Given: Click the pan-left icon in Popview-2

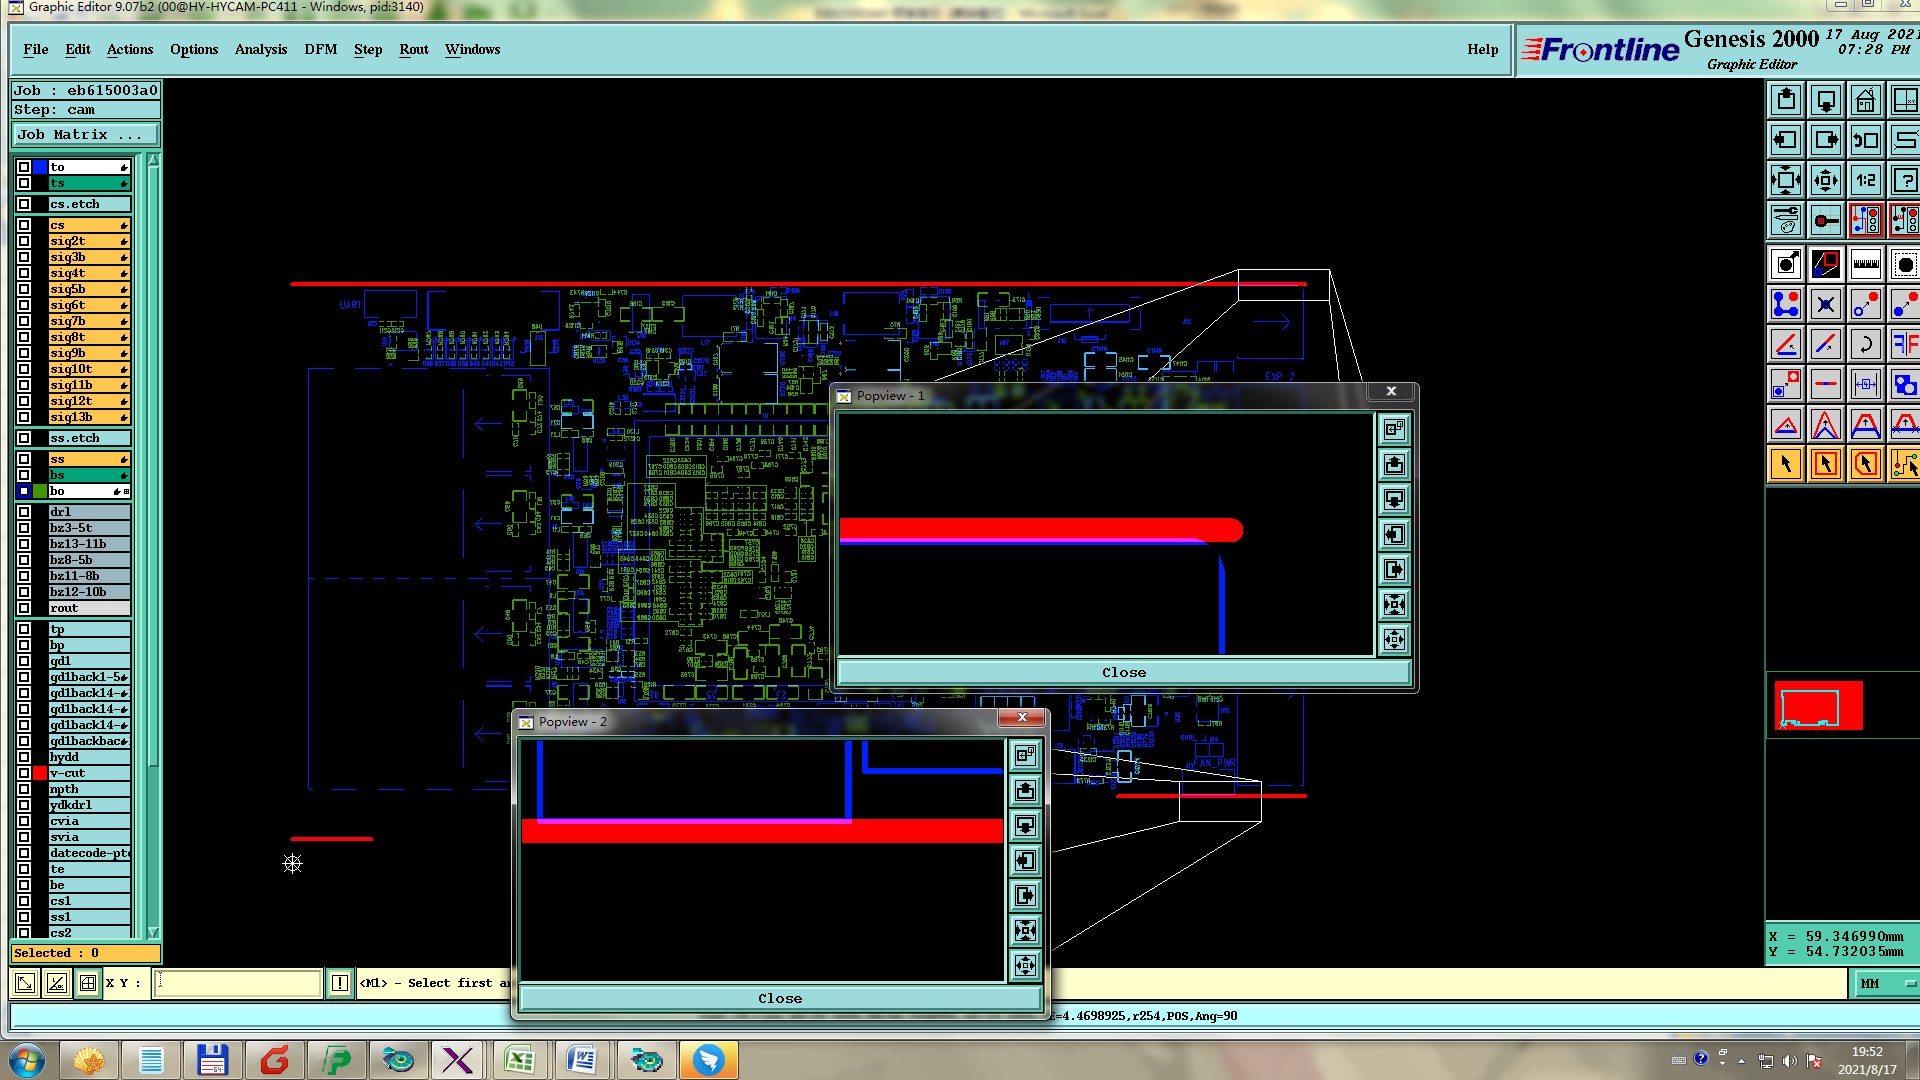Looking at the screenshot, I should pos(1025,861).
